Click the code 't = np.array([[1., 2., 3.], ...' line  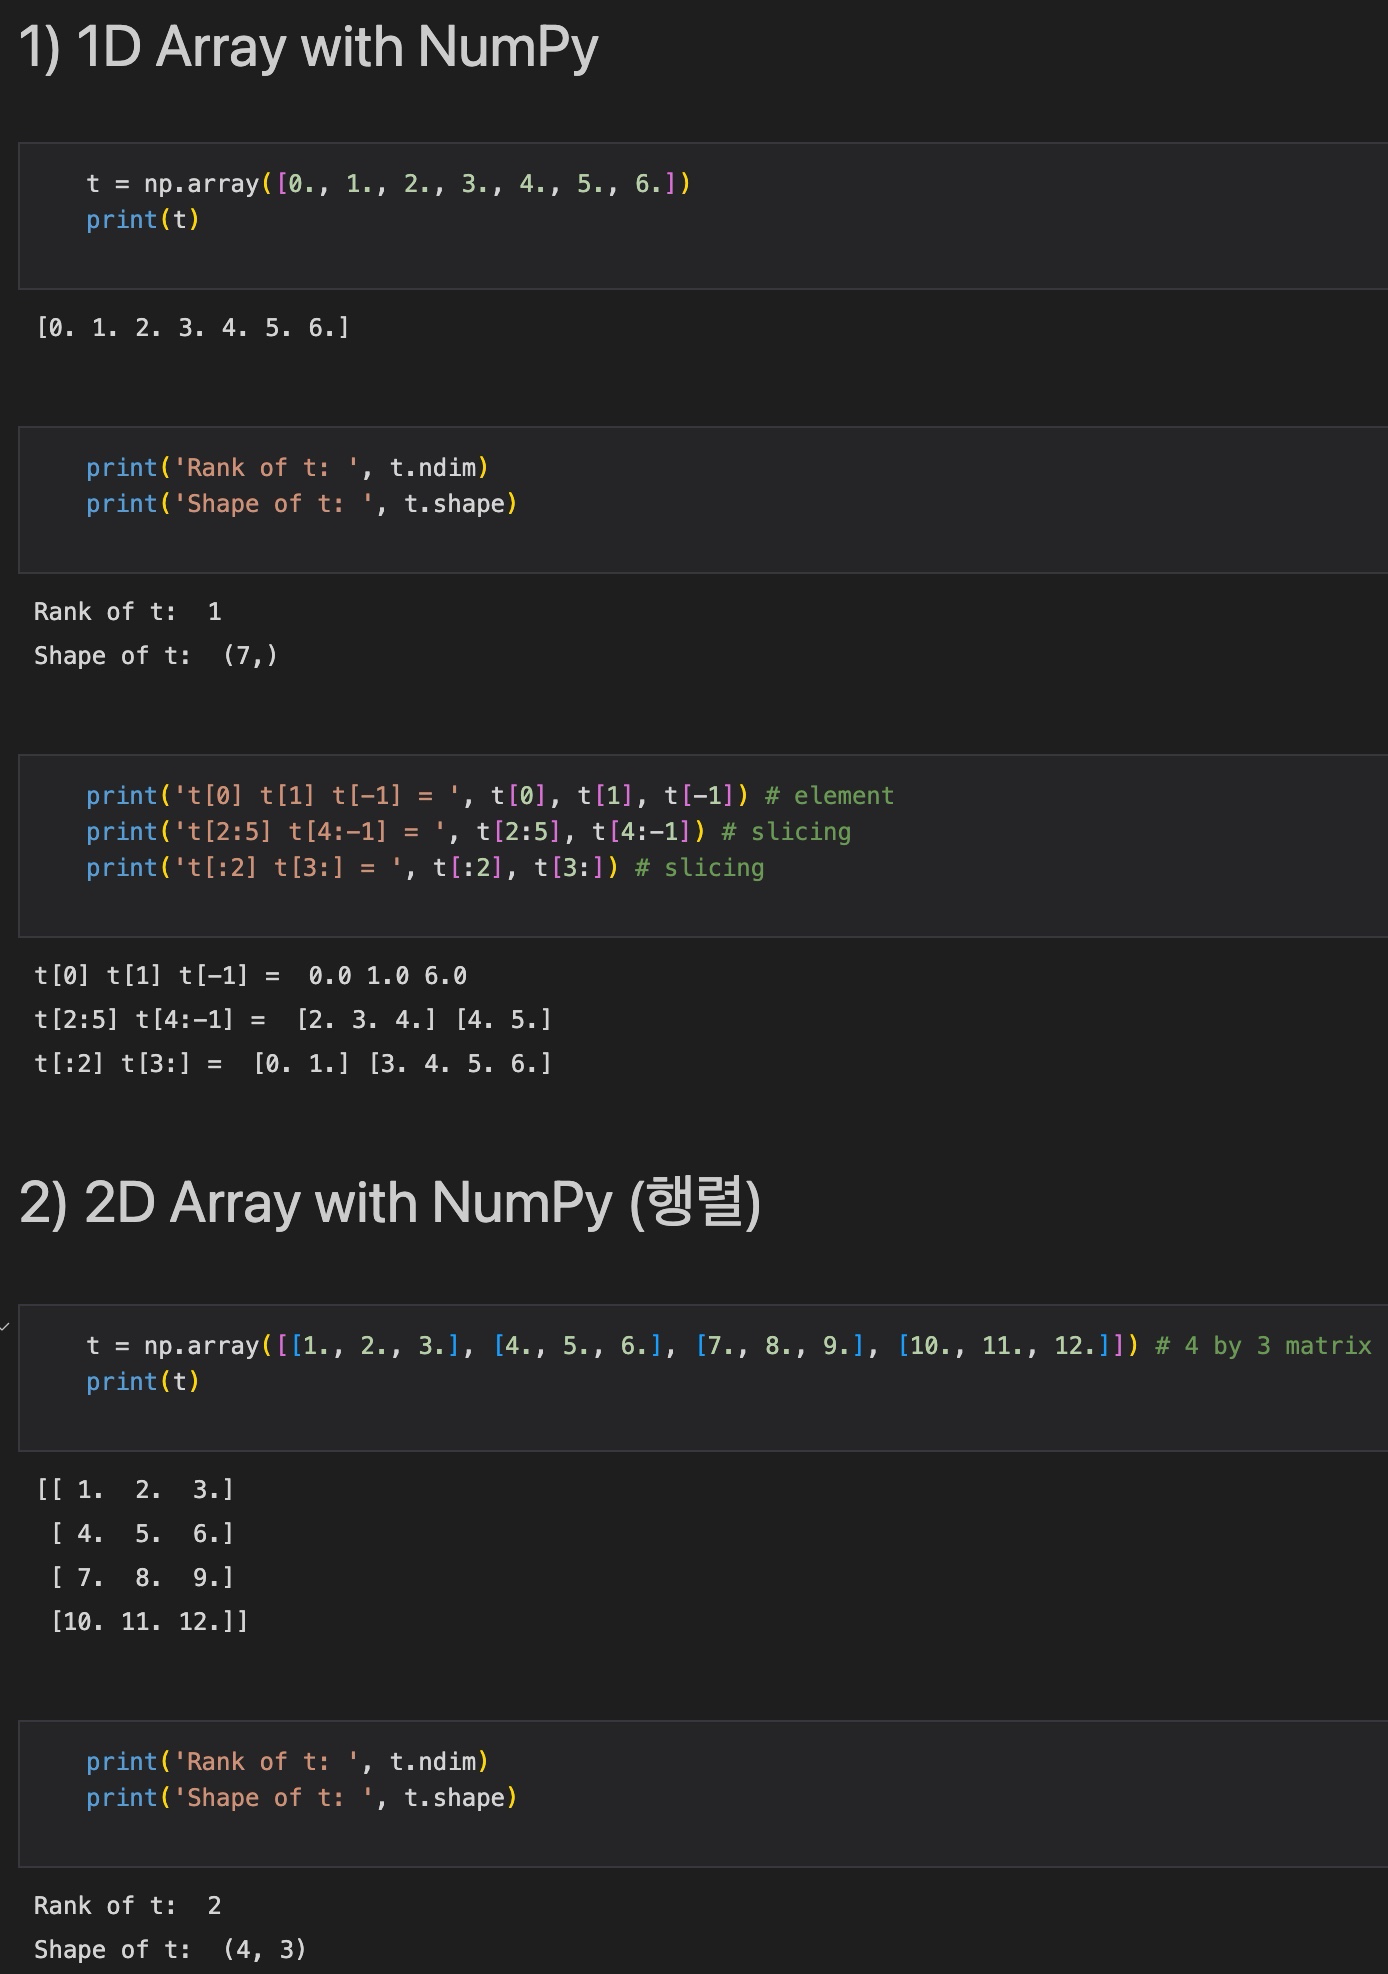point(612,1346)
